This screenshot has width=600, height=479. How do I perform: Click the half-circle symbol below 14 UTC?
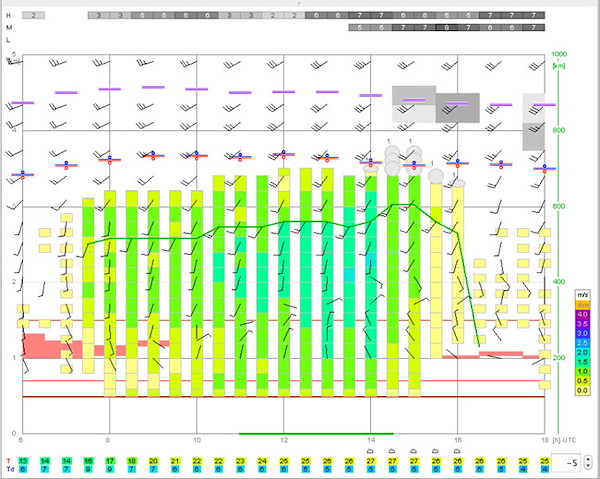371,451
